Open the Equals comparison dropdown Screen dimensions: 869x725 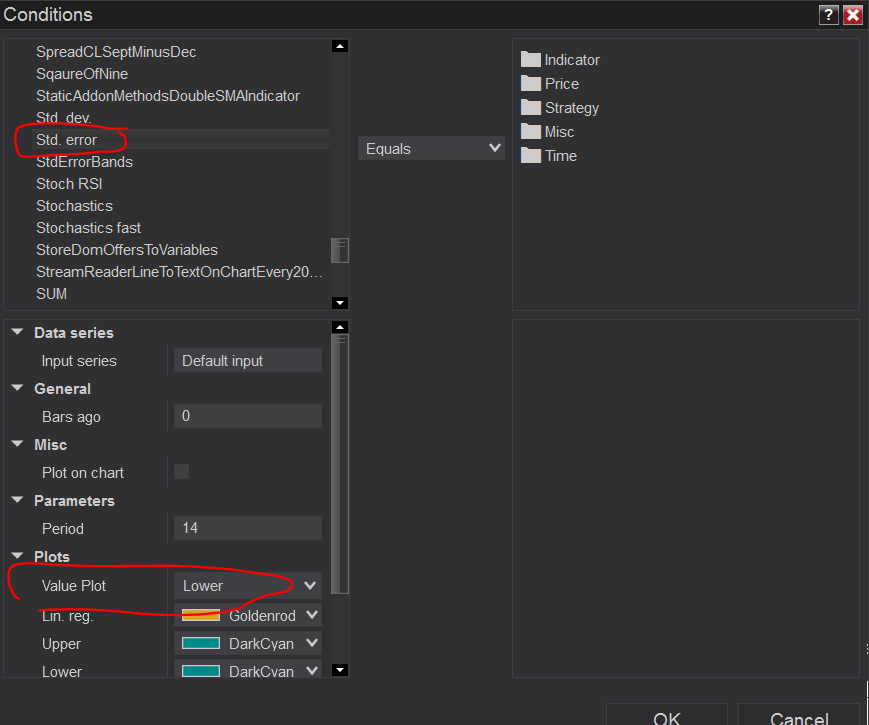pos(431,149)
